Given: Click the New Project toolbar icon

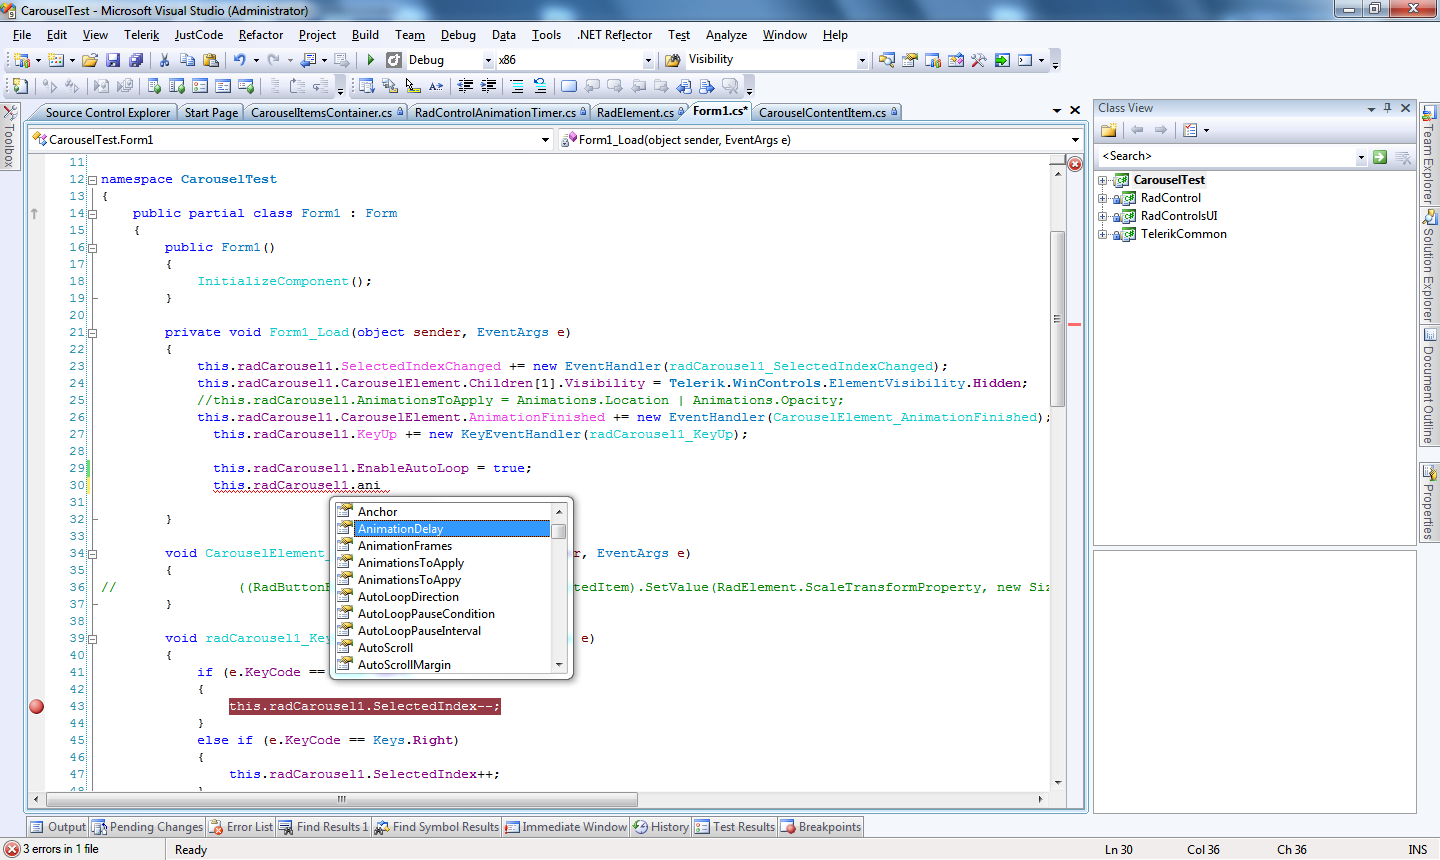Looking at the screenshot, I should pos(21,60).
